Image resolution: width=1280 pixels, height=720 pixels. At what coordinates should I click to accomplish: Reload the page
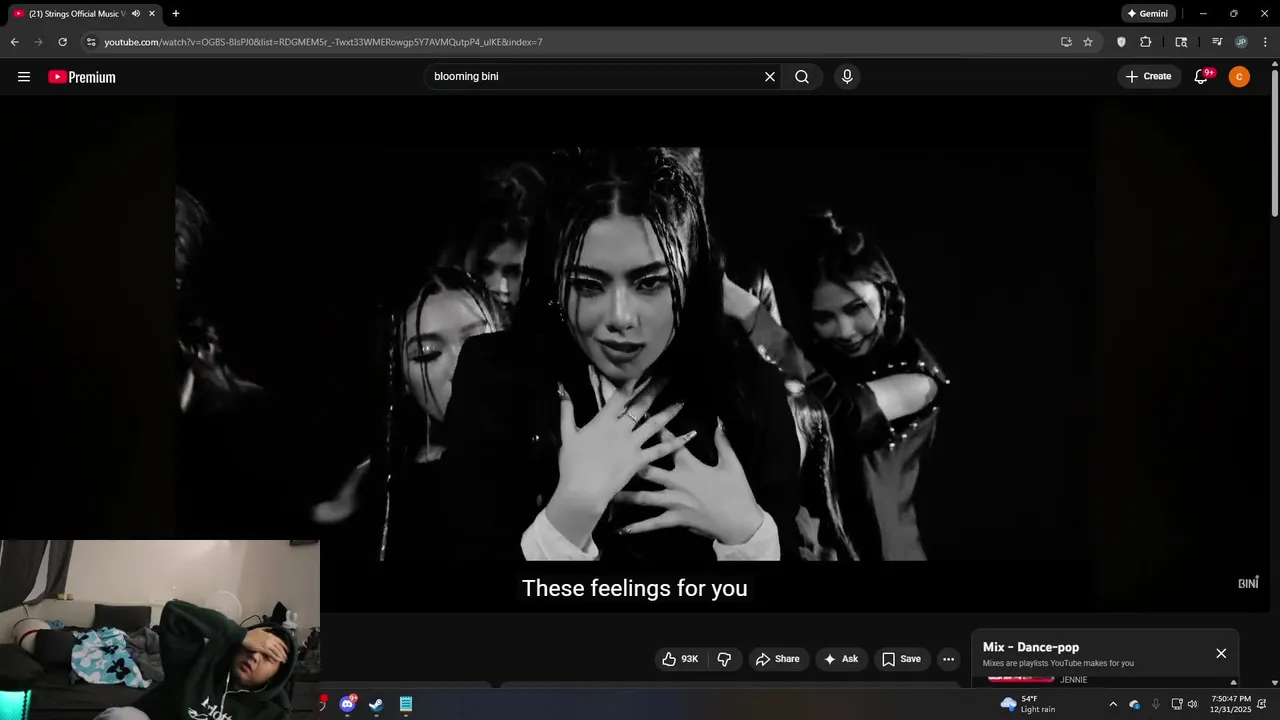[x=62, y=42]
